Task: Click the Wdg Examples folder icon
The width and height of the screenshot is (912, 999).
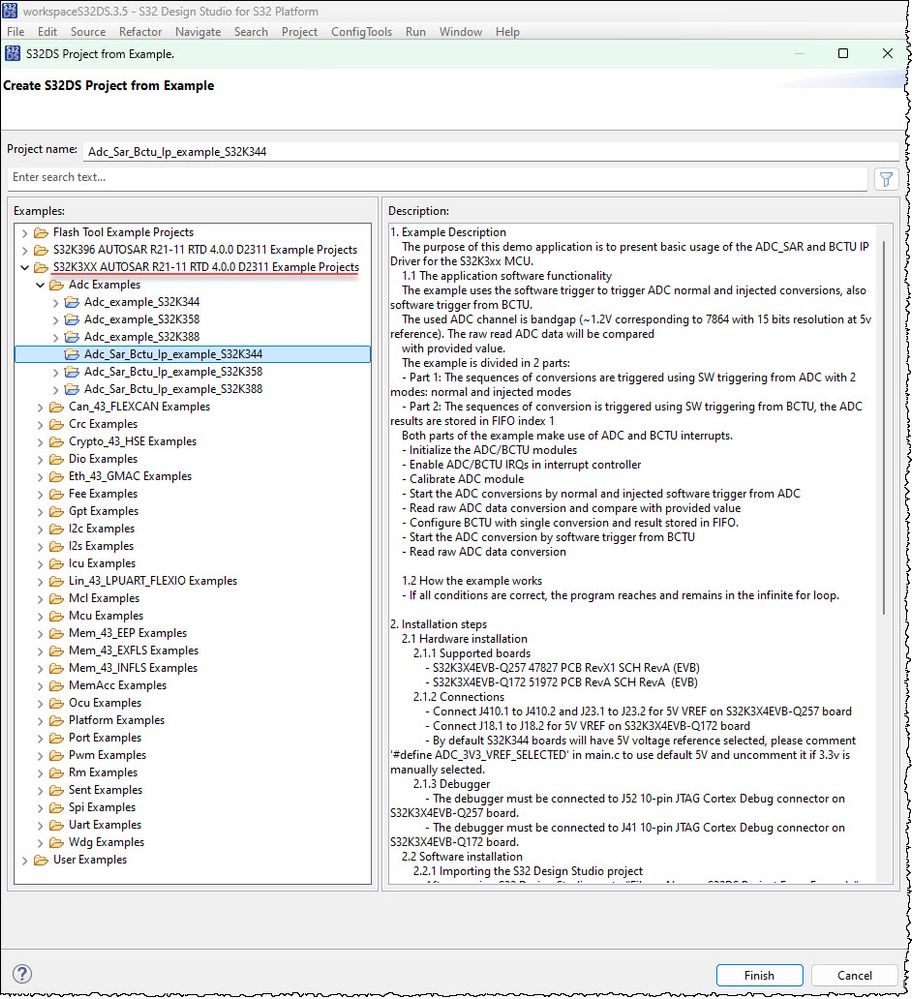Action: click(x=57, y=842)
